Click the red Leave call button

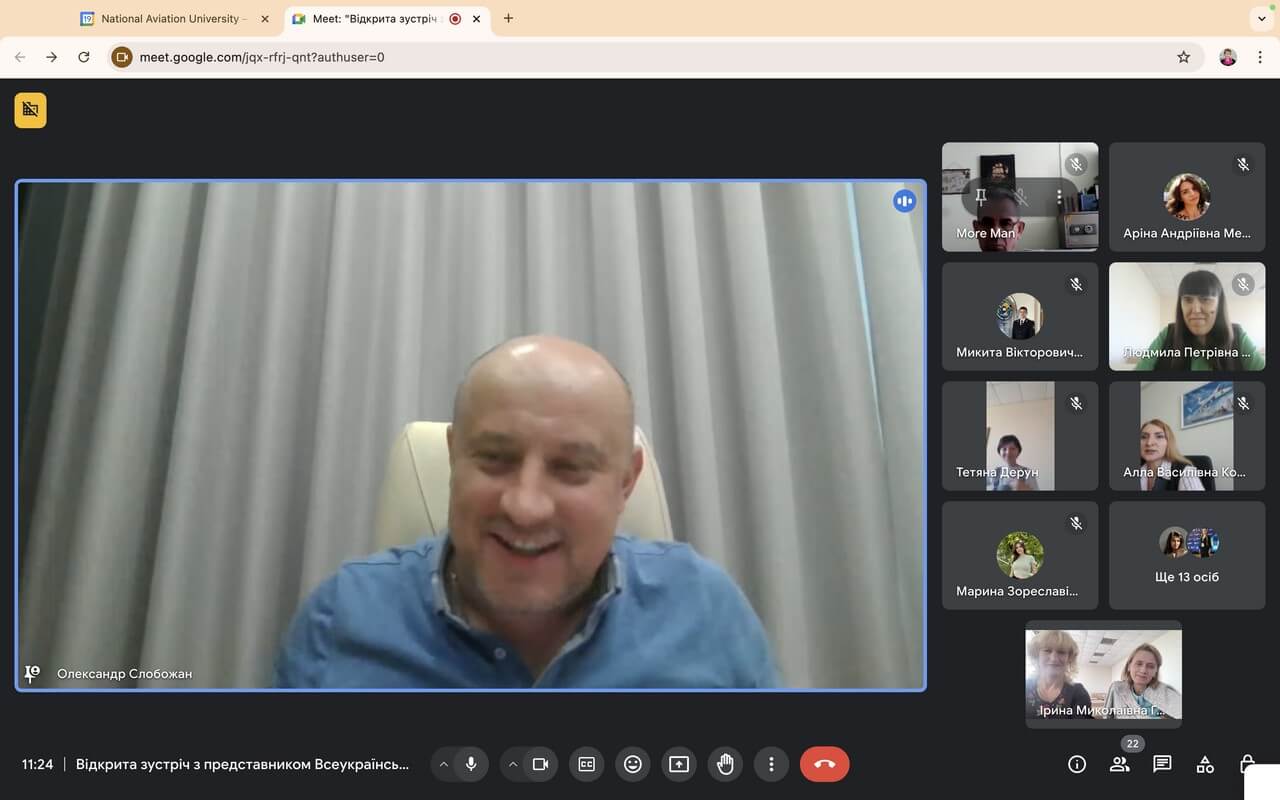point(824,764)
